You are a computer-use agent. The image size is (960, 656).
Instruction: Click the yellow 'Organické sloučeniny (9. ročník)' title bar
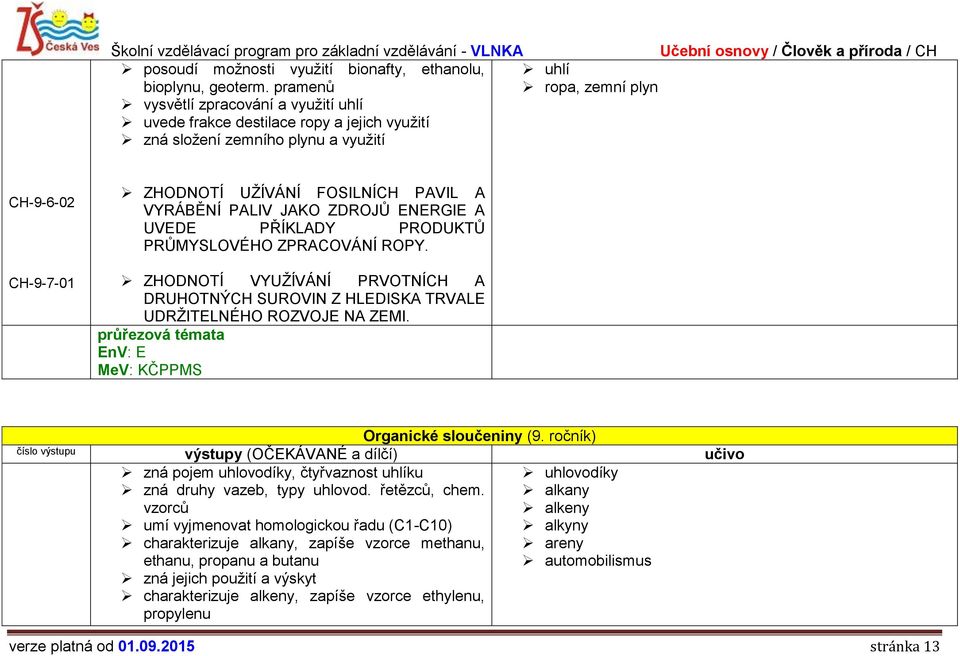[x=479, y=435]
